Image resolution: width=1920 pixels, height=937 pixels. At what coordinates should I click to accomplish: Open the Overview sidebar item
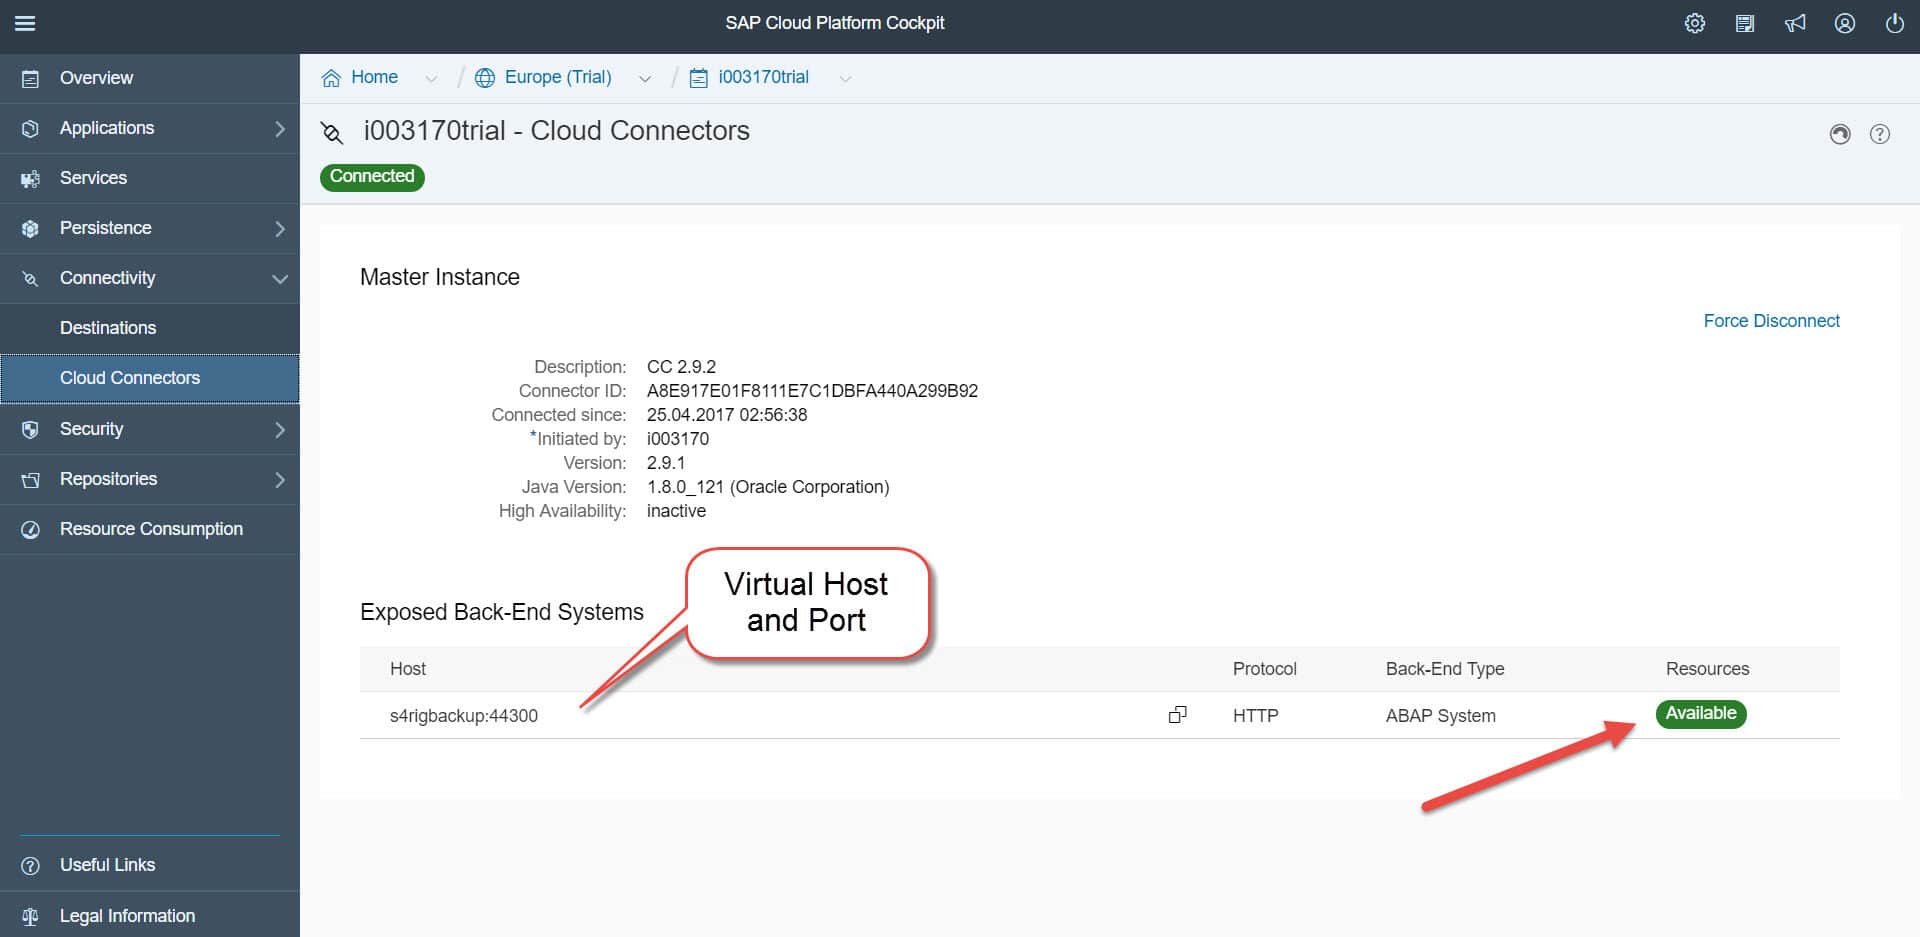point(96,78)
